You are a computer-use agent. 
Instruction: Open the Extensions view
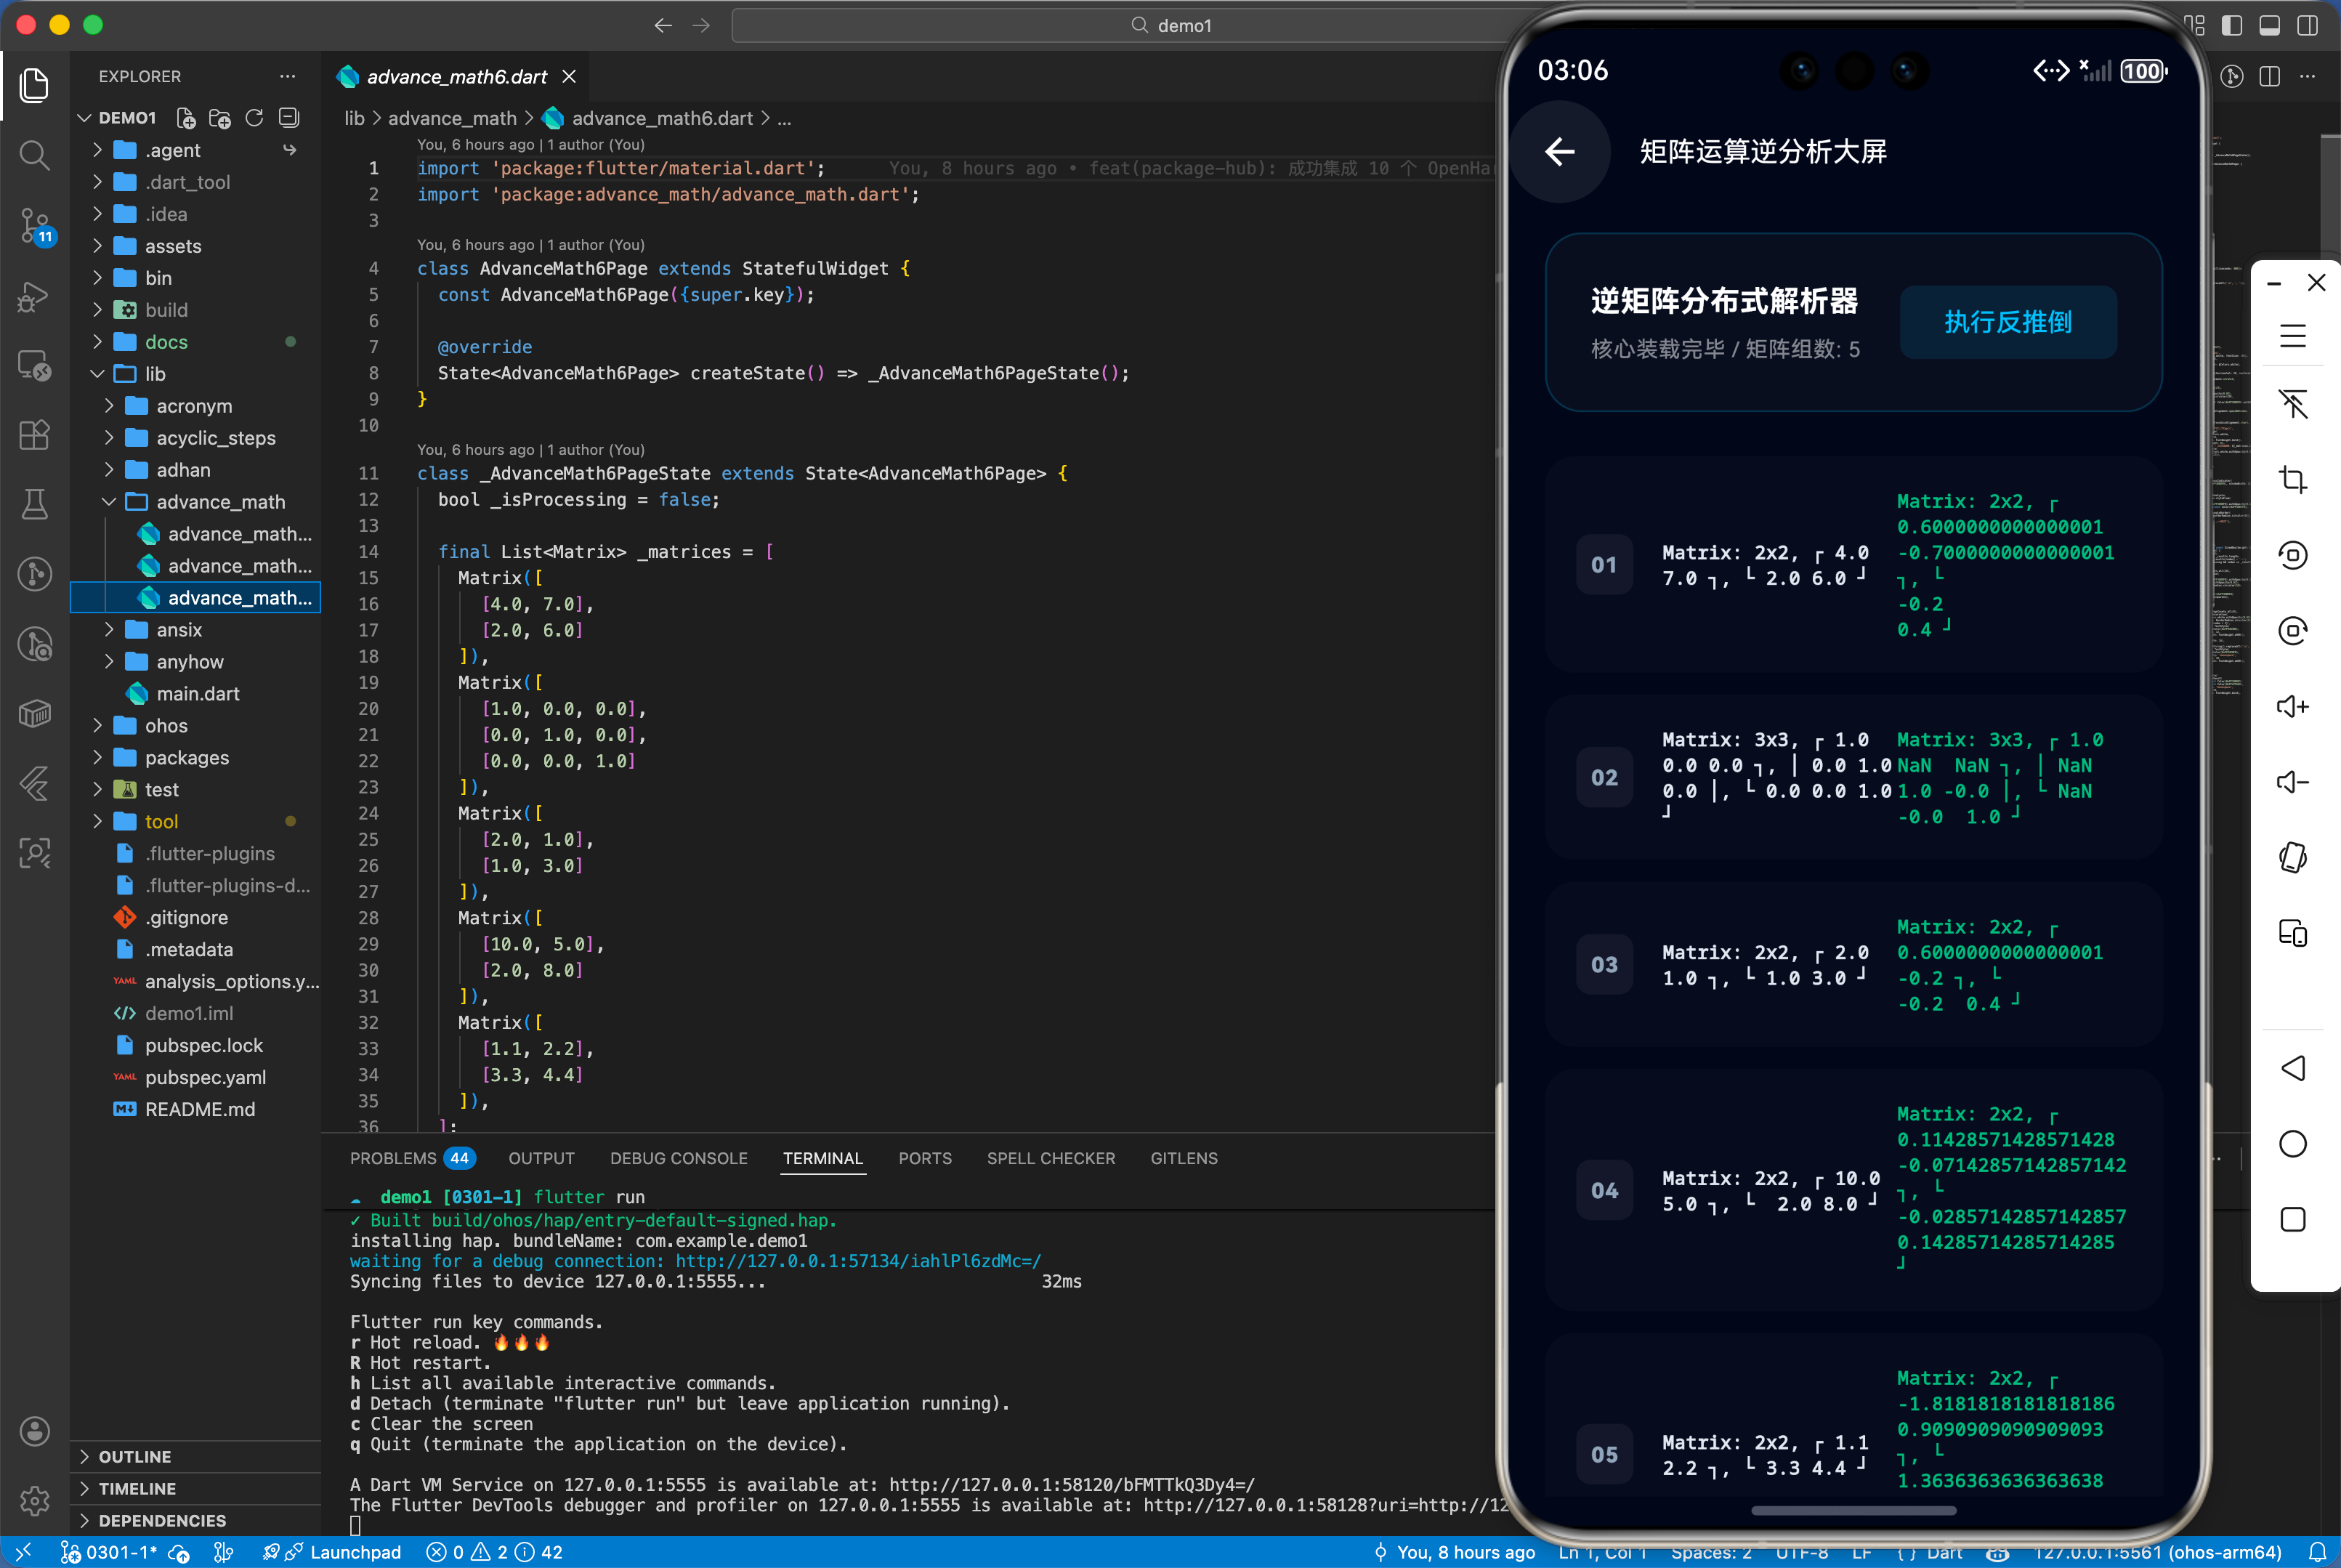(35, 435)
